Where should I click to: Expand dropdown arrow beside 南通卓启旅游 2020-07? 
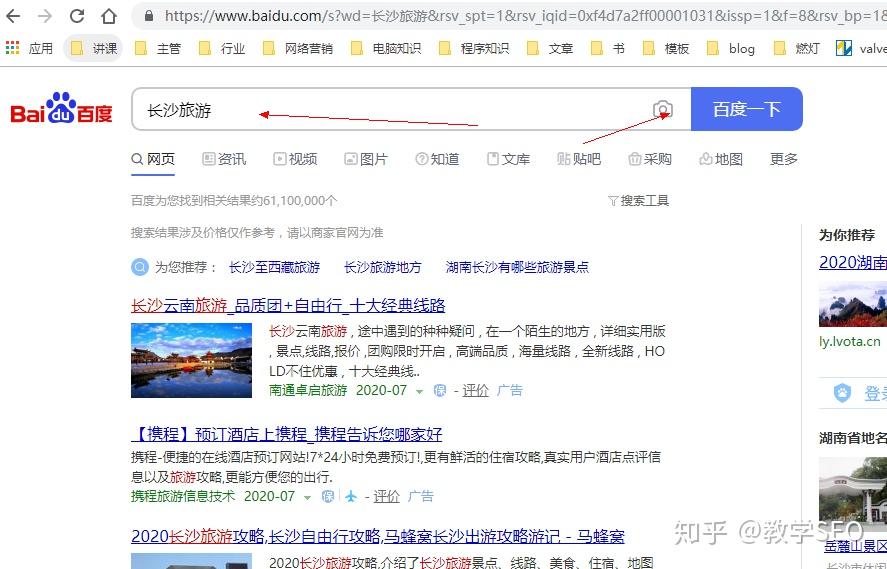[420, 391]
